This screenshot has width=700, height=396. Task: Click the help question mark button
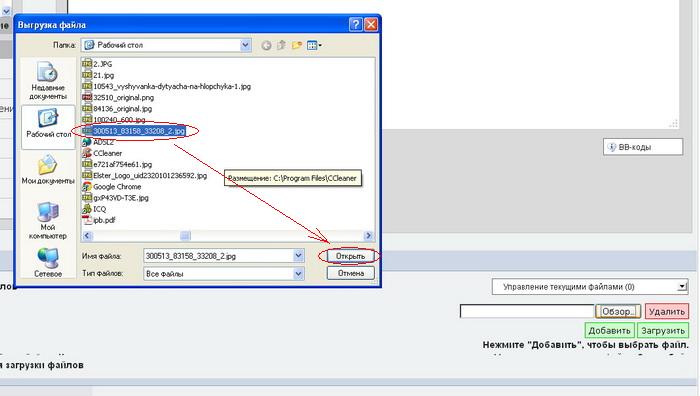point(355,24)
